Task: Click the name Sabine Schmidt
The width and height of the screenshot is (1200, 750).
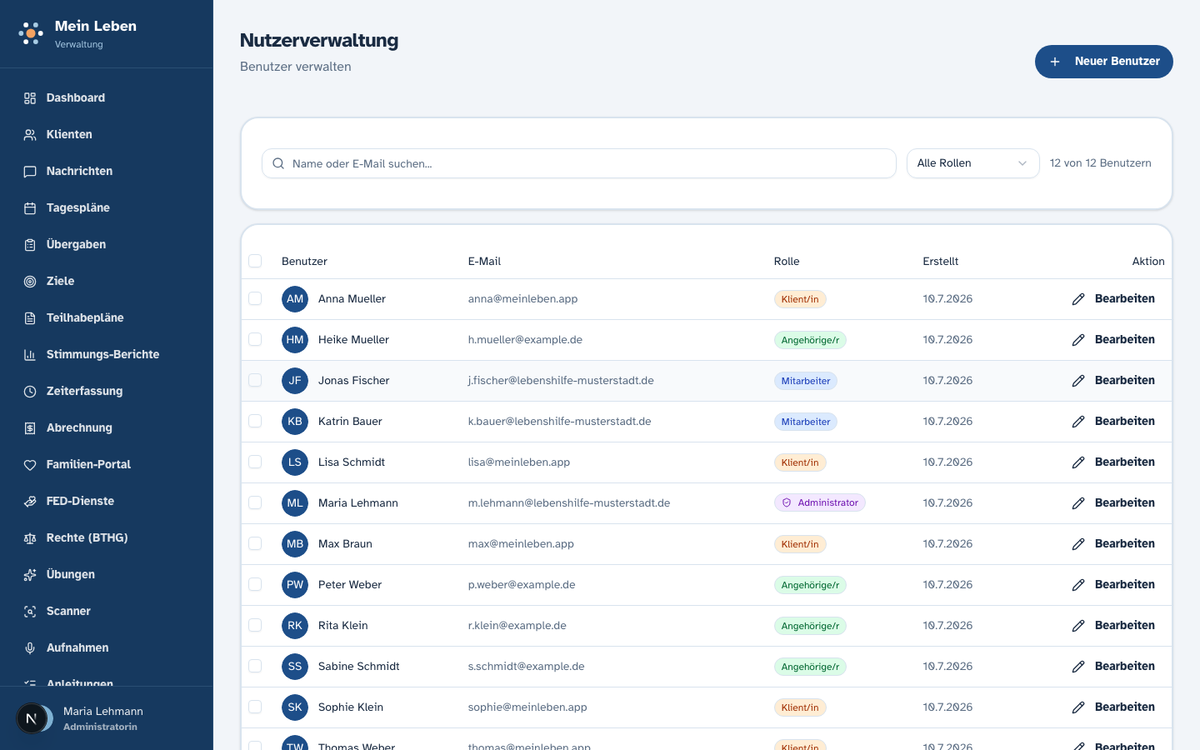Action: pos(359,666)
